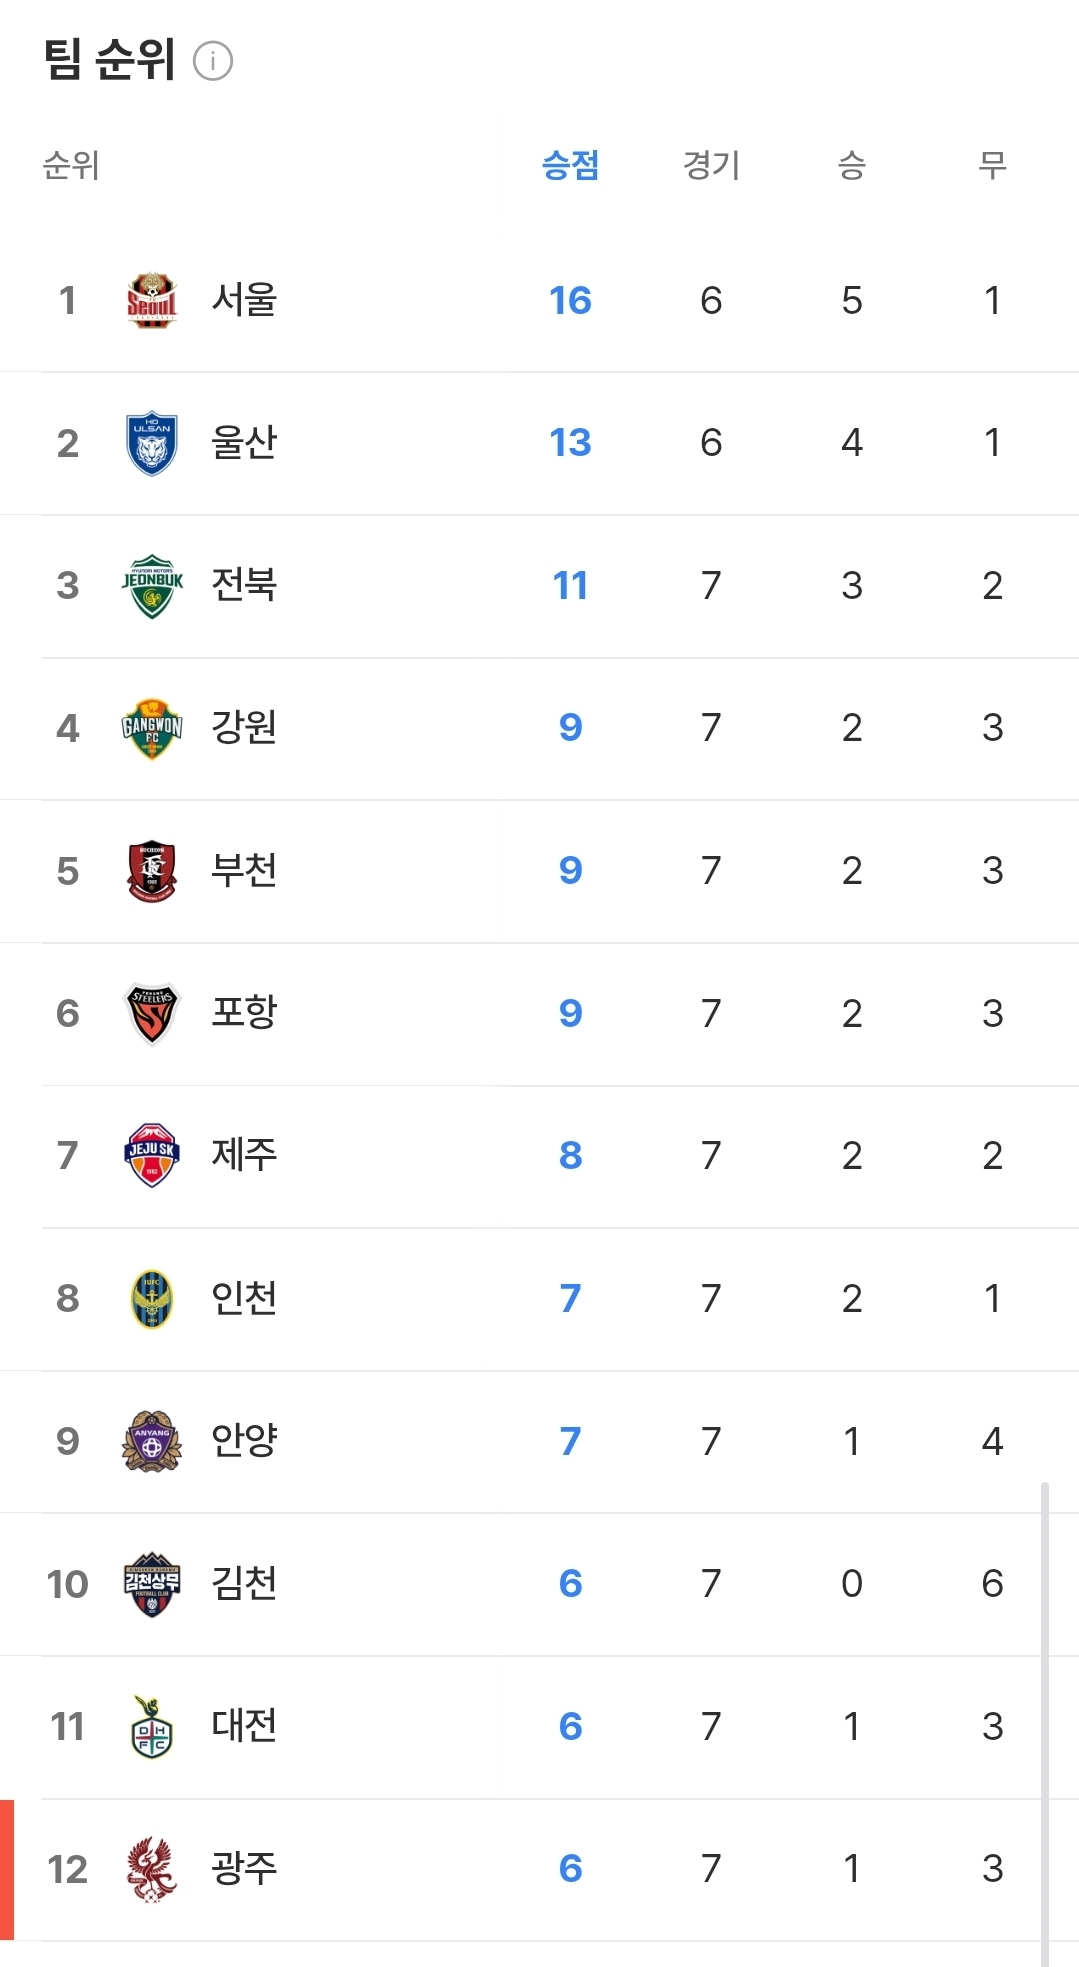Sort by the 승점 column header
The image size is (1079, 1967).
[x=570, y=165]
